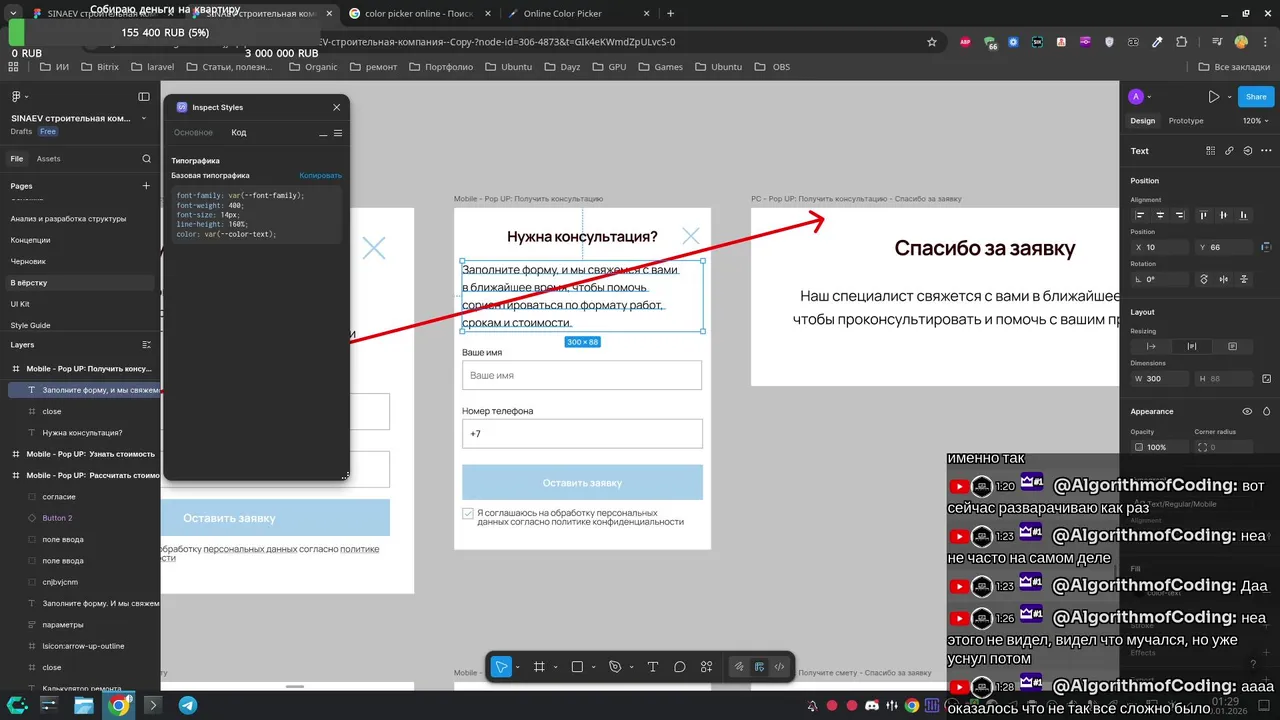
Task: Collapse all layers icon
Action: [146, 344]
